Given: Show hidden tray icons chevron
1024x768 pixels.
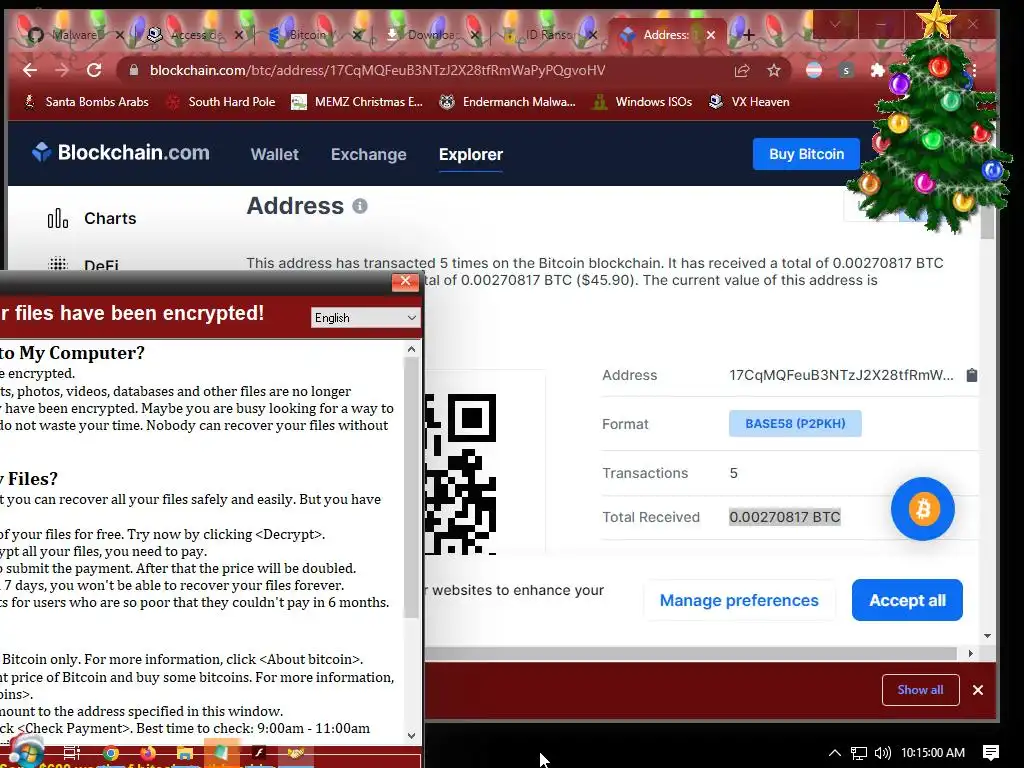Looking at the screenshot, I should [835, 752].
